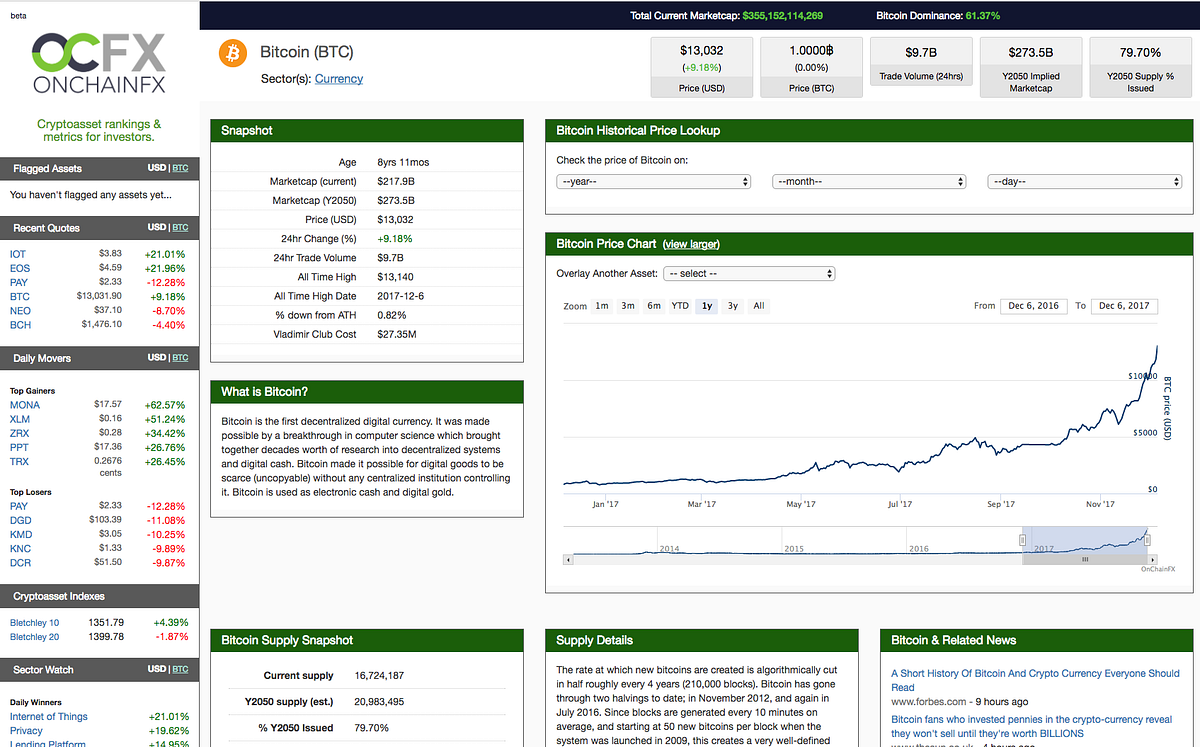
Task: Open DCR in Top Losers
Action: click(x=20, y=563)
